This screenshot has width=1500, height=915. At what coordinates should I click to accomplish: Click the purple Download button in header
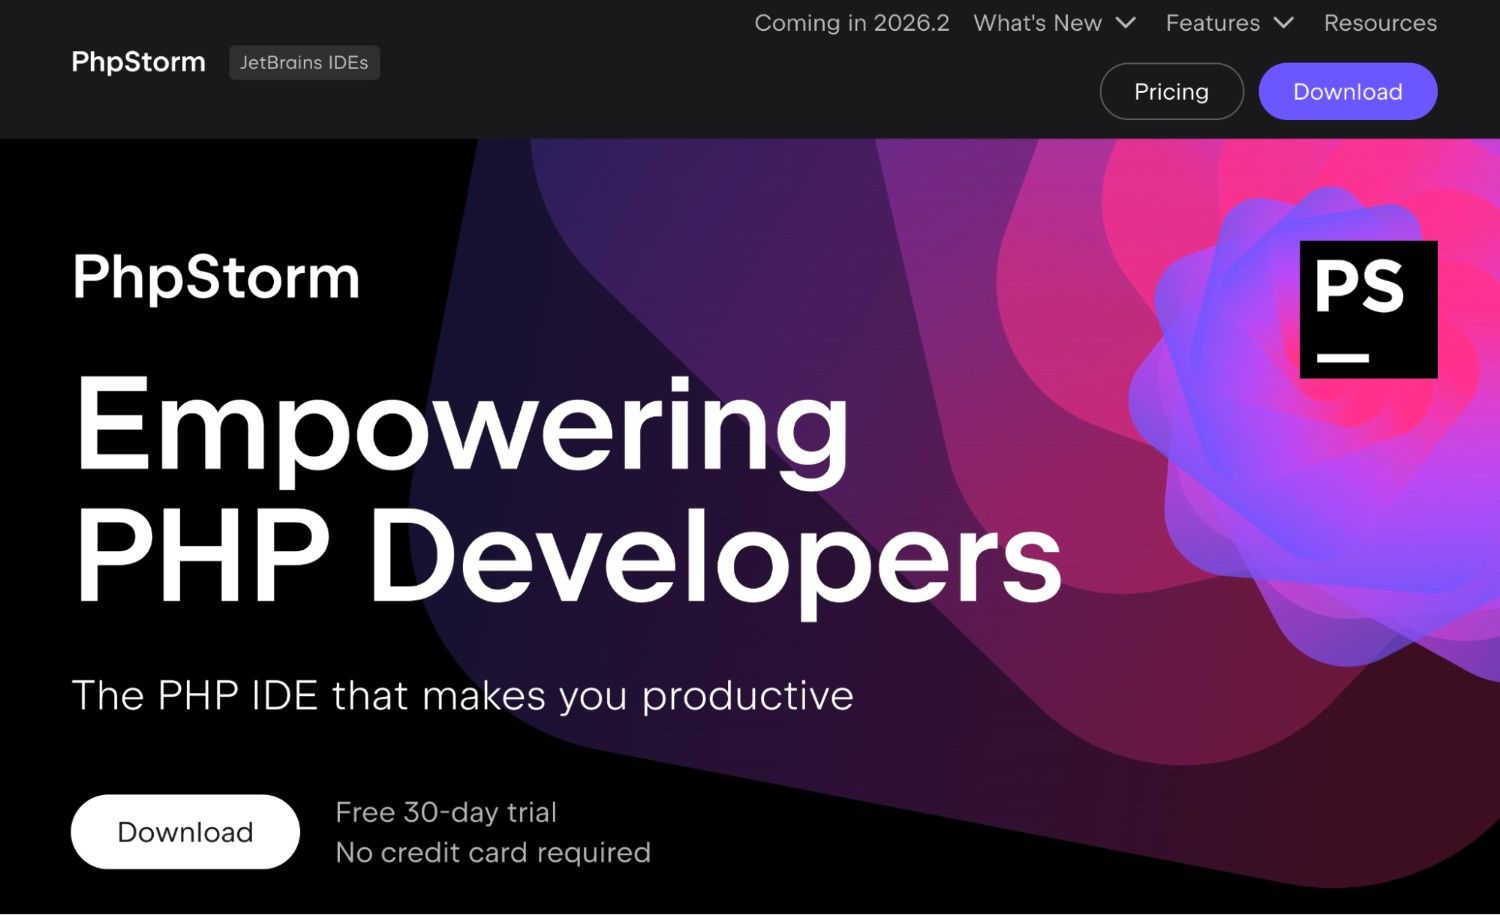pyautogui.click(x=1348, y=92)
